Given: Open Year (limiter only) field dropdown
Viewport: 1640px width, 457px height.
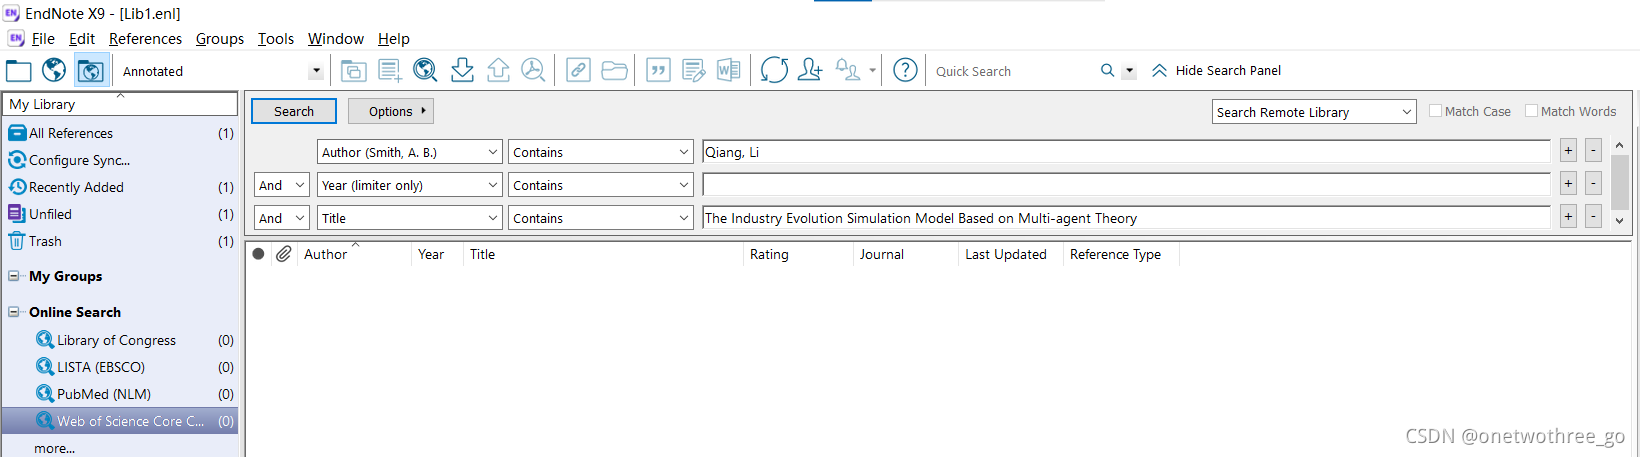Looking at the screenshot, I should 409,185.
